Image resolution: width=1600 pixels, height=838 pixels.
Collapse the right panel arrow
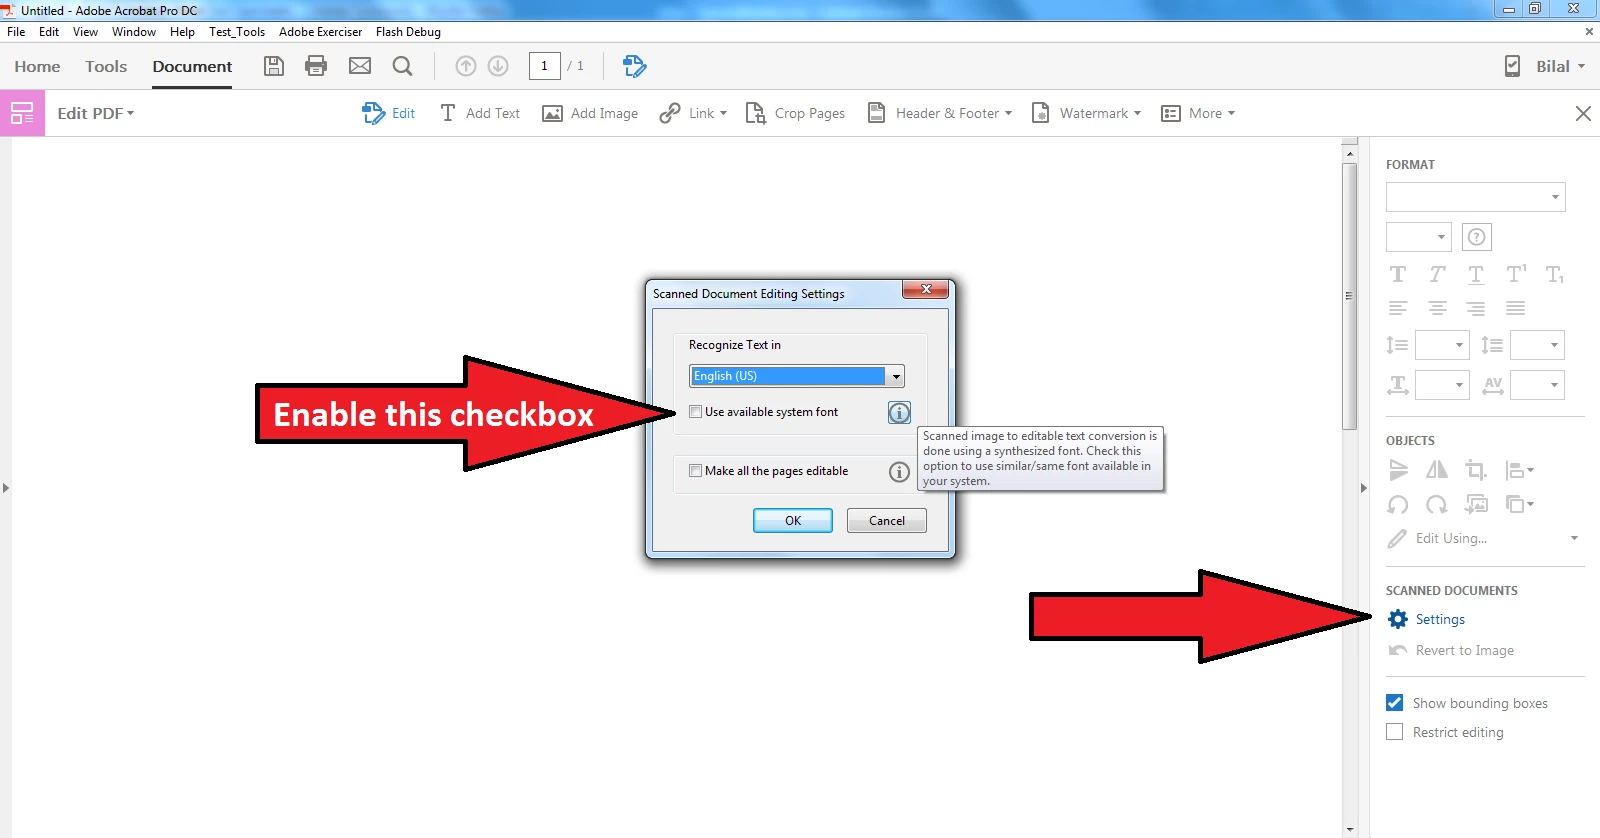tap(1363, 488)
